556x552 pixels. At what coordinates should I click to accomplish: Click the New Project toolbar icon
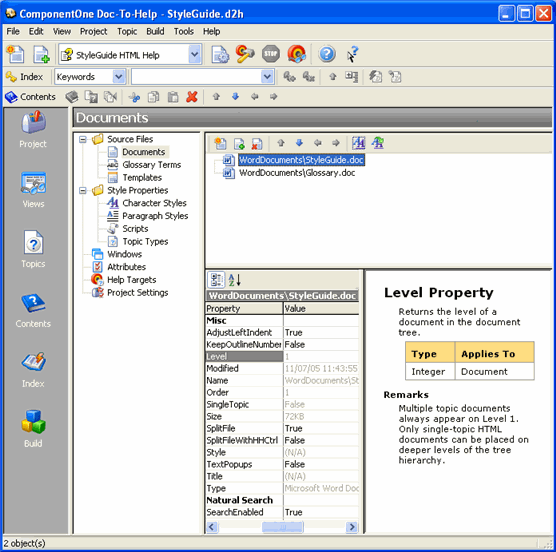pos(15,54)
